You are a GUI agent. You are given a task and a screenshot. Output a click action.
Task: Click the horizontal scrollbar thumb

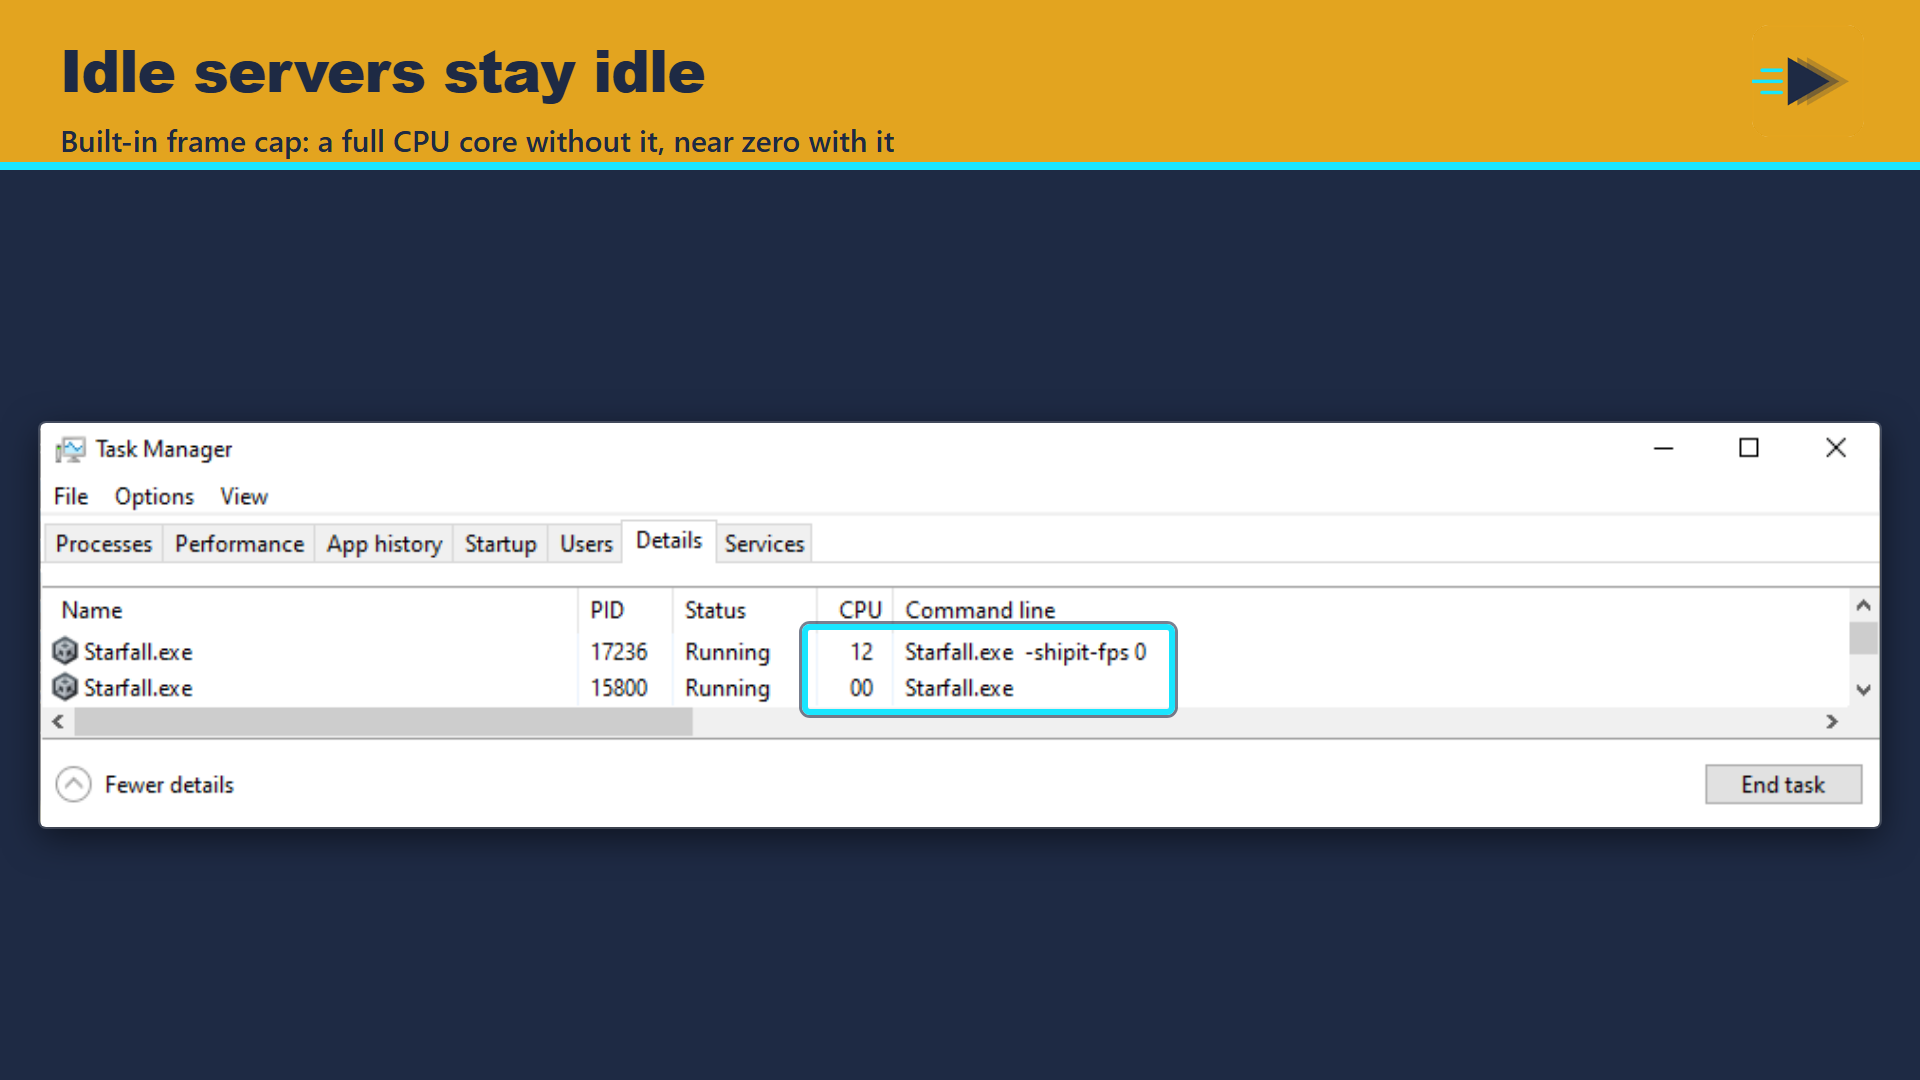point(384,722)
